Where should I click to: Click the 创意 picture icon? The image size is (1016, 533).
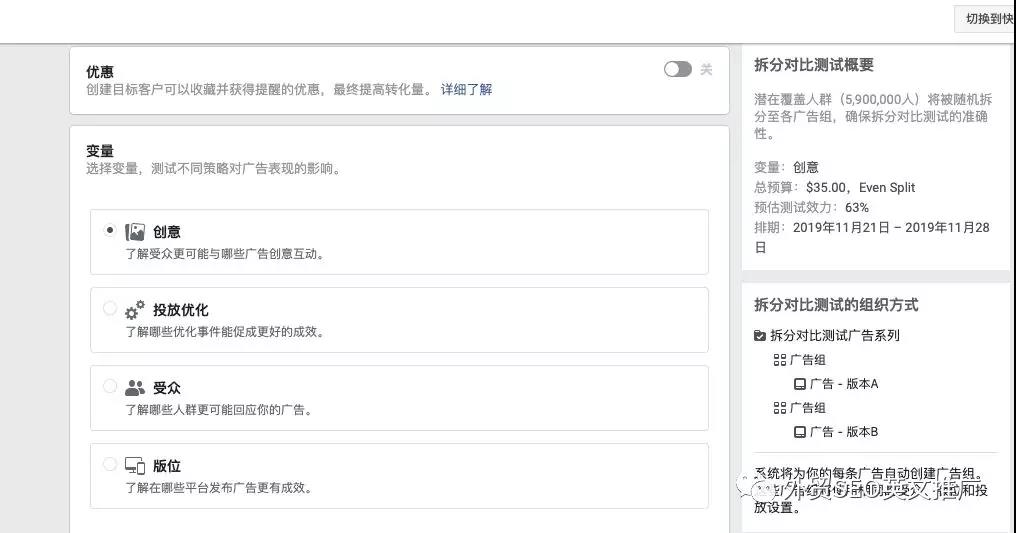[x=135, y=232]
